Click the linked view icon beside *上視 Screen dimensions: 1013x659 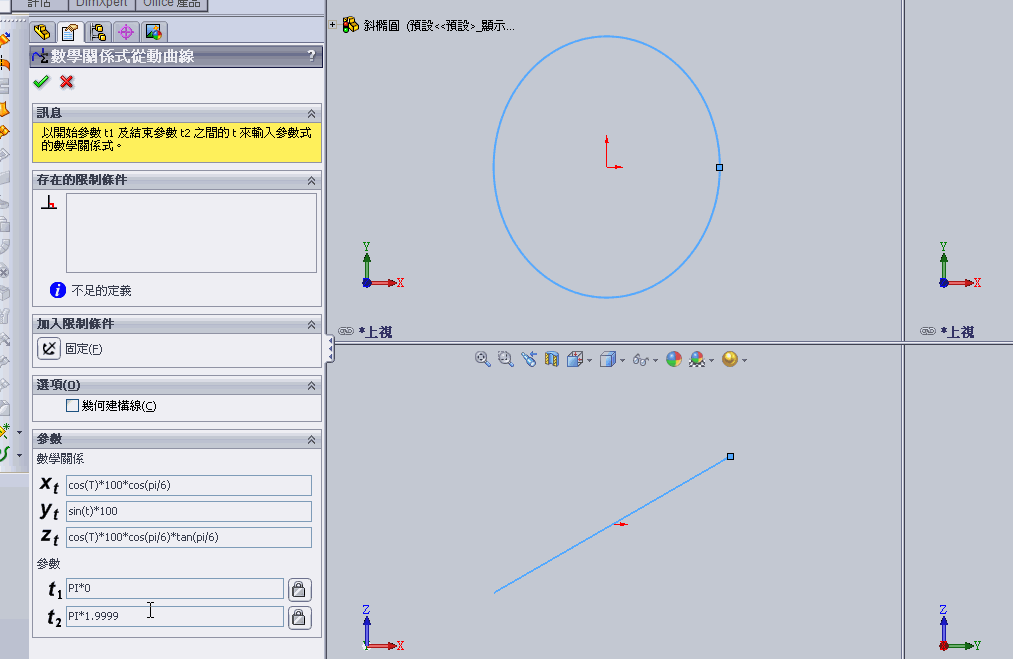(346, 331)
